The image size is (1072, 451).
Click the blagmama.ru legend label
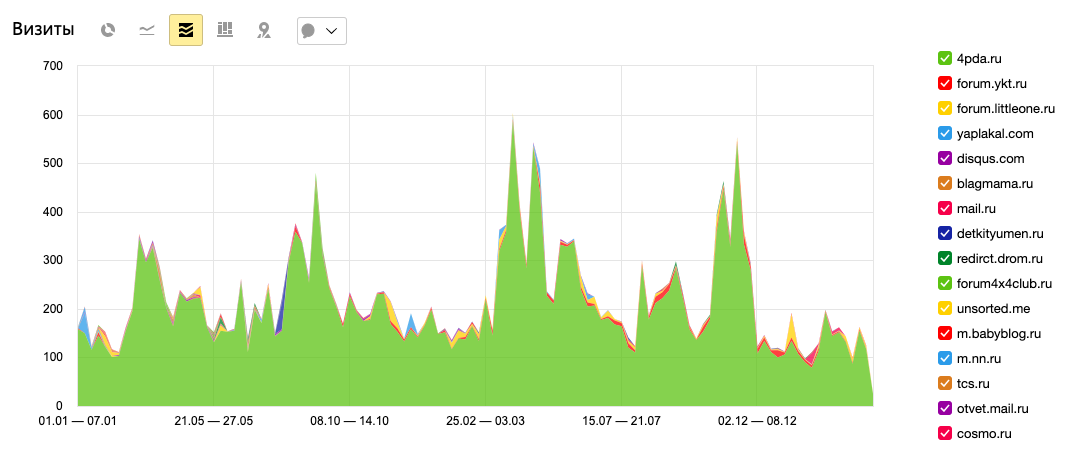pos(995,184)
